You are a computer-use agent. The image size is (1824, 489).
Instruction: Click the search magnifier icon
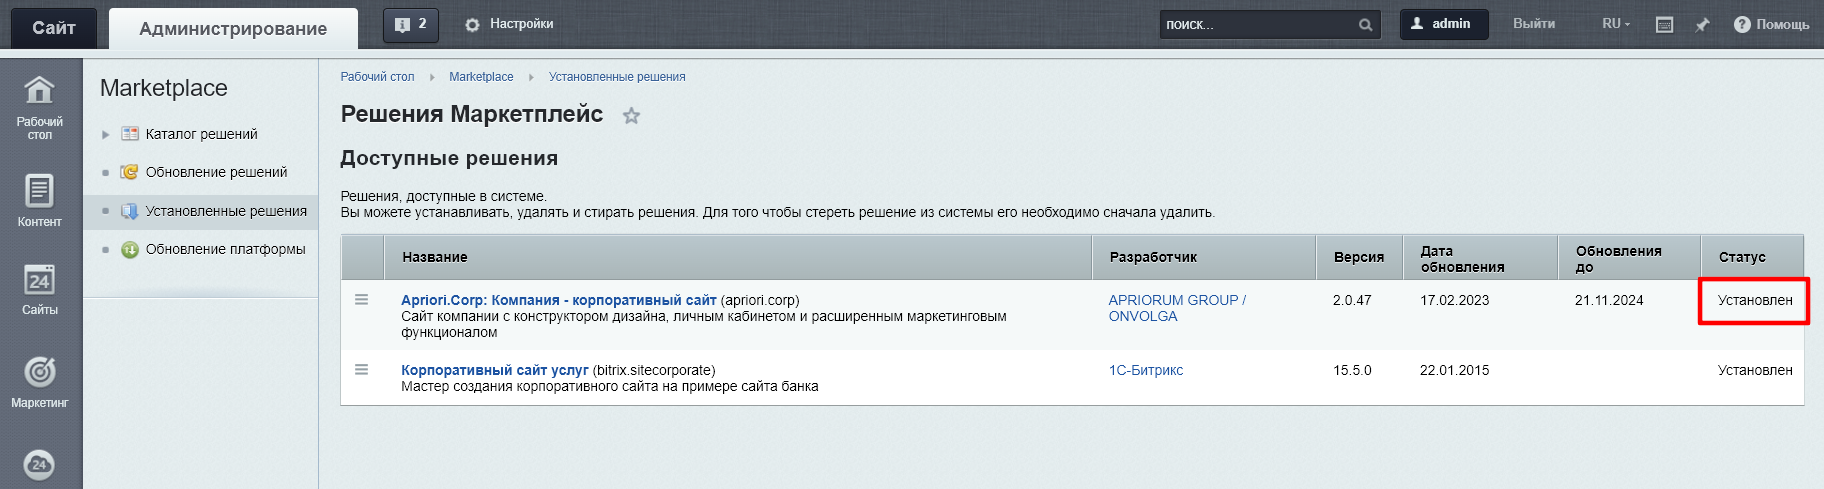(1365, 25)
